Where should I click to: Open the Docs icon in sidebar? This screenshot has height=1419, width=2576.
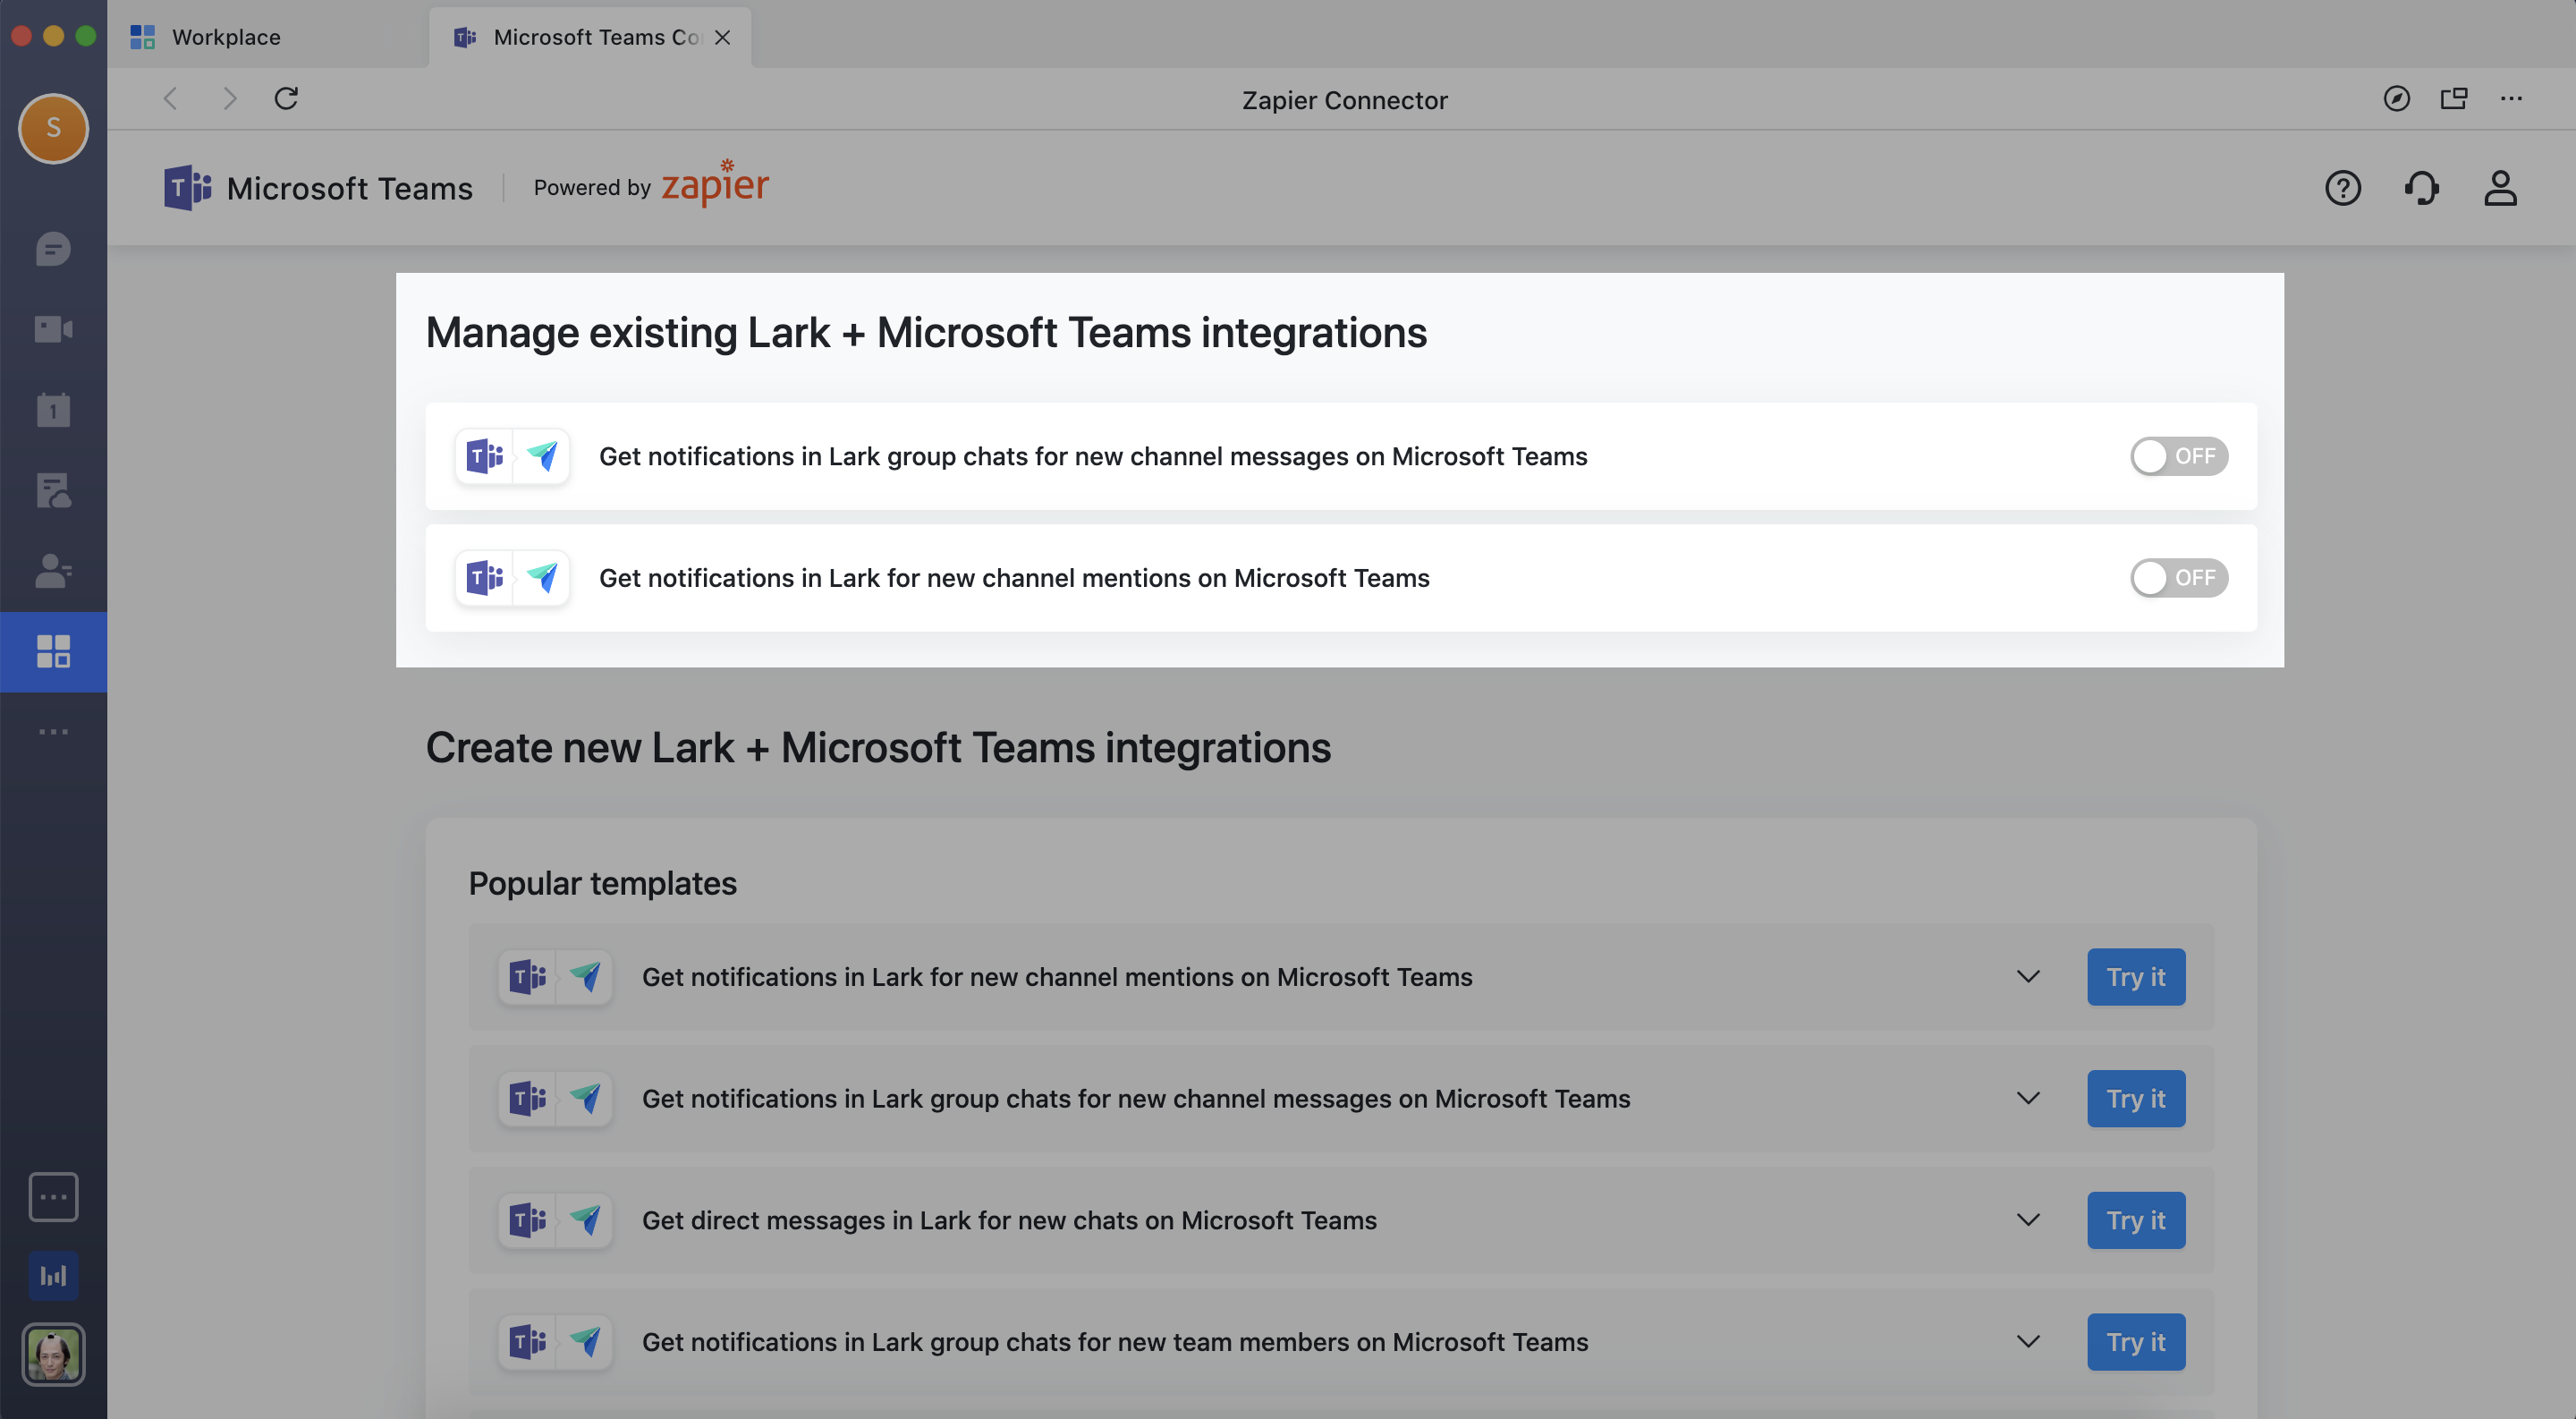tap(53, 489)
